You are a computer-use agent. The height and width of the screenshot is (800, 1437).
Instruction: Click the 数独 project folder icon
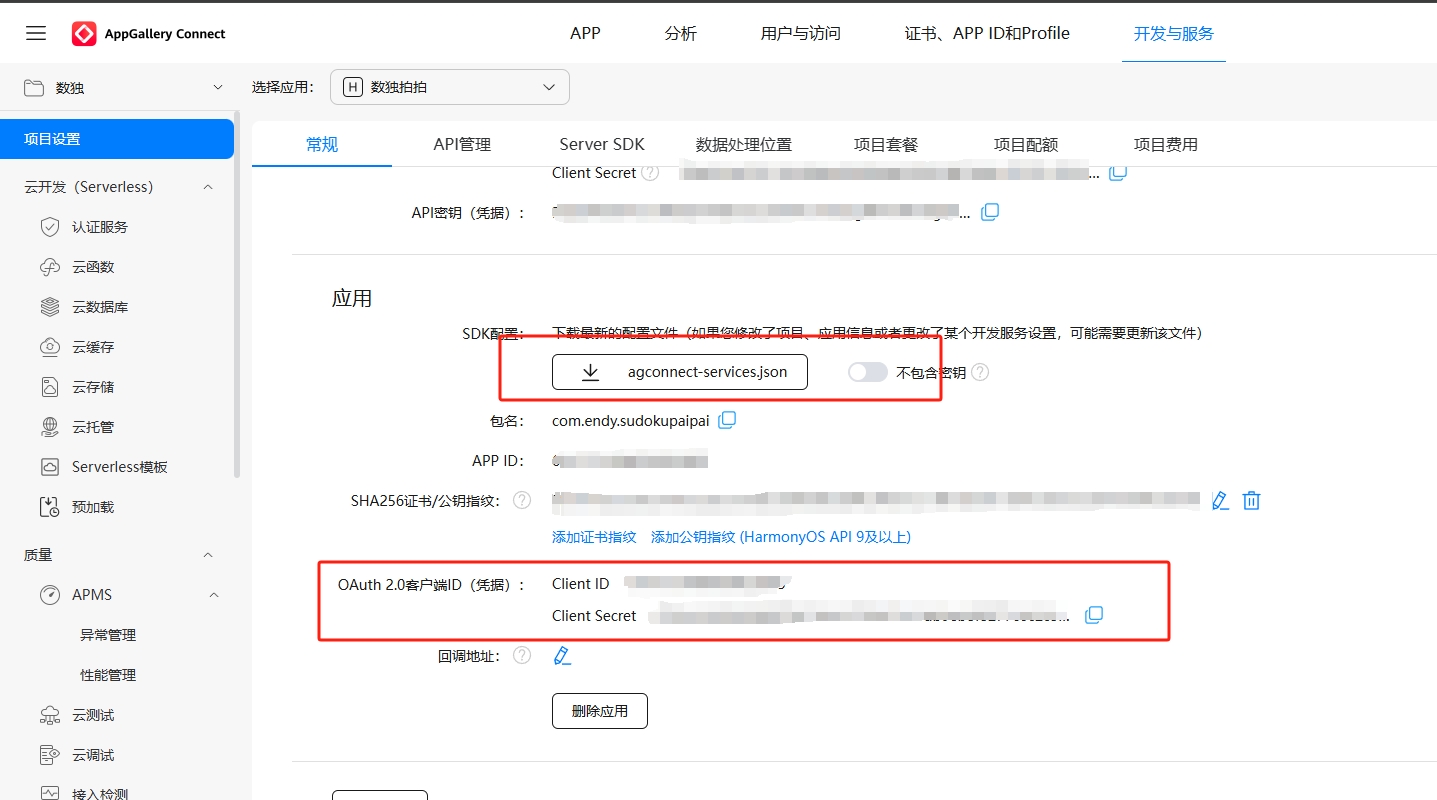[x=34, y=88]
